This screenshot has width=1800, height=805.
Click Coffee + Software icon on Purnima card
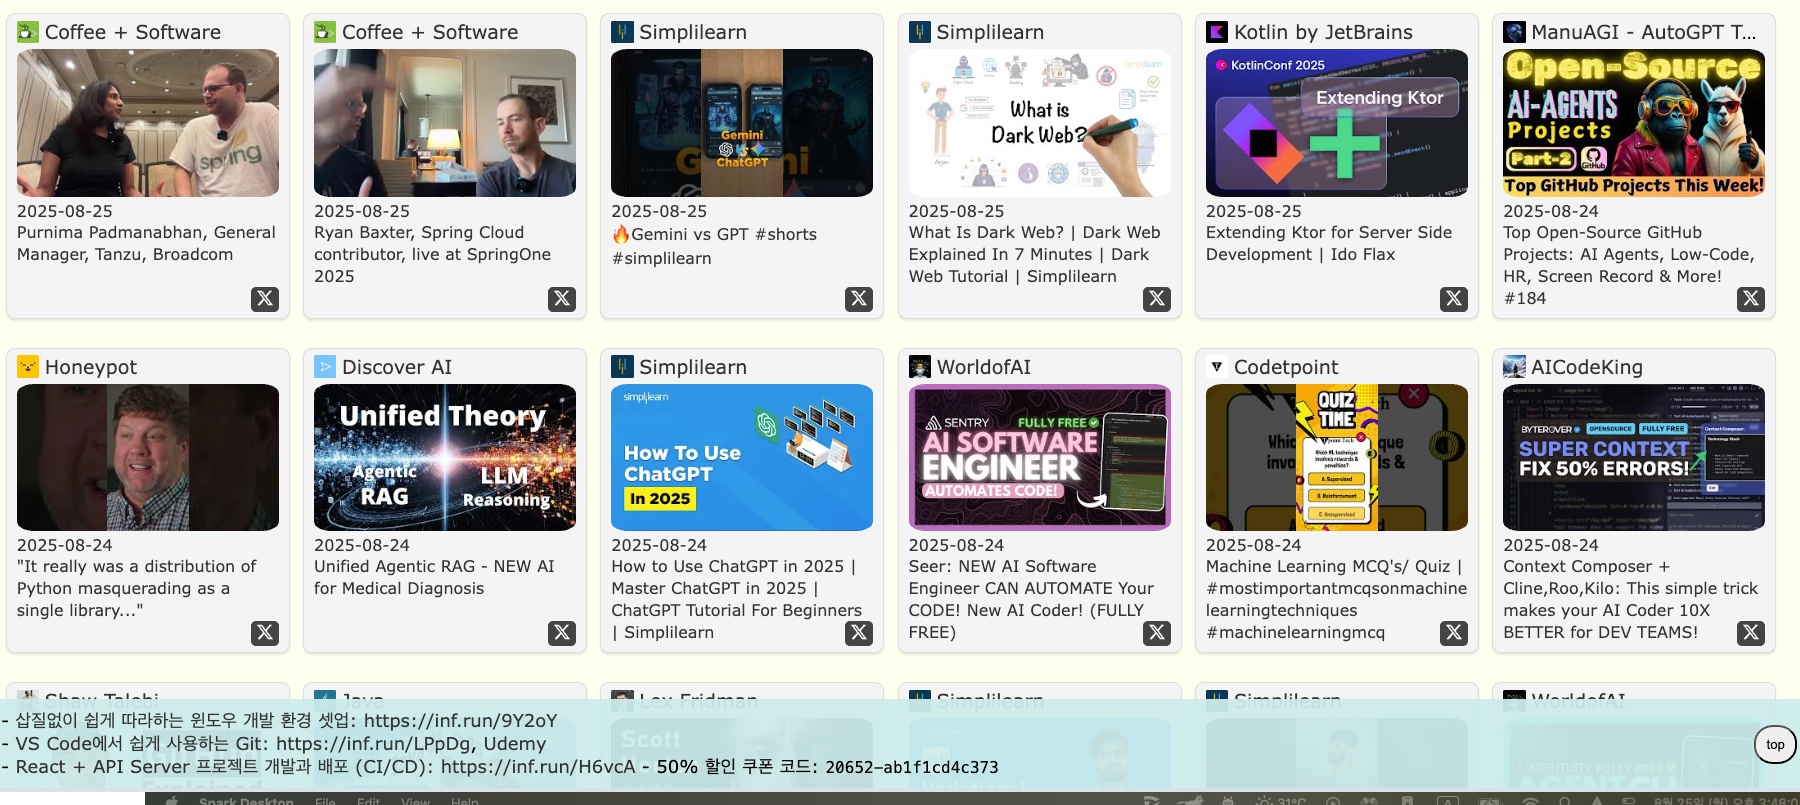[x=28, y=32]
